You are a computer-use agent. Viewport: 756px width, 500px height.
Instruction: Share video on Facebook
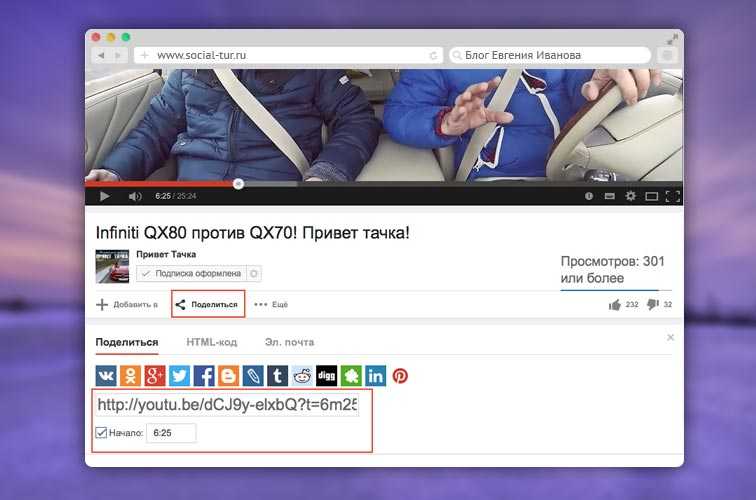coord(204,376)
